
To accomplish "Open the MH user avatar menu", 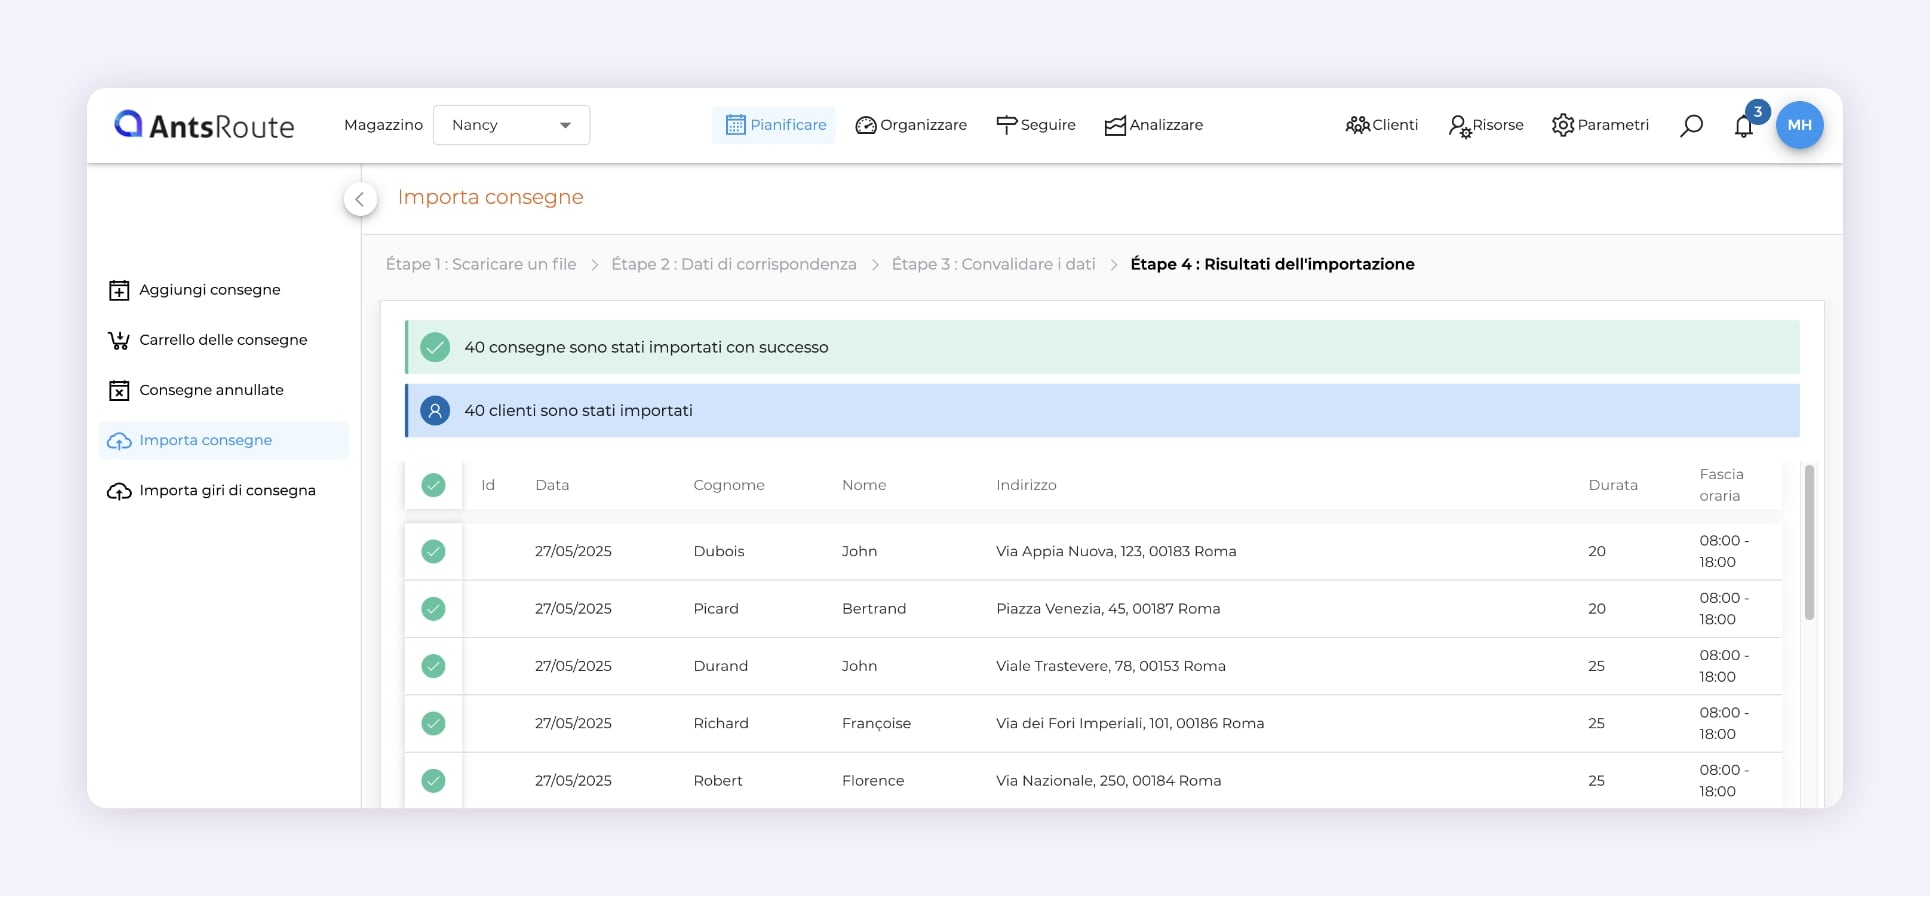I will click(x=1799, y=126).
